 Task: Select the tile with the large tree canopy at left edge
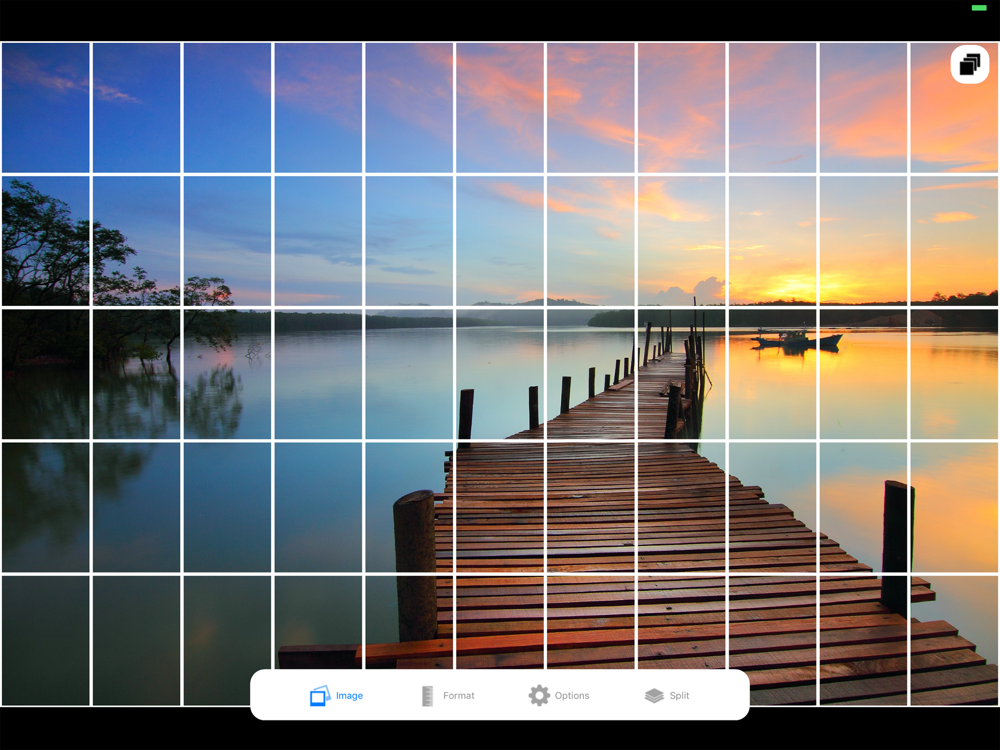45,240
